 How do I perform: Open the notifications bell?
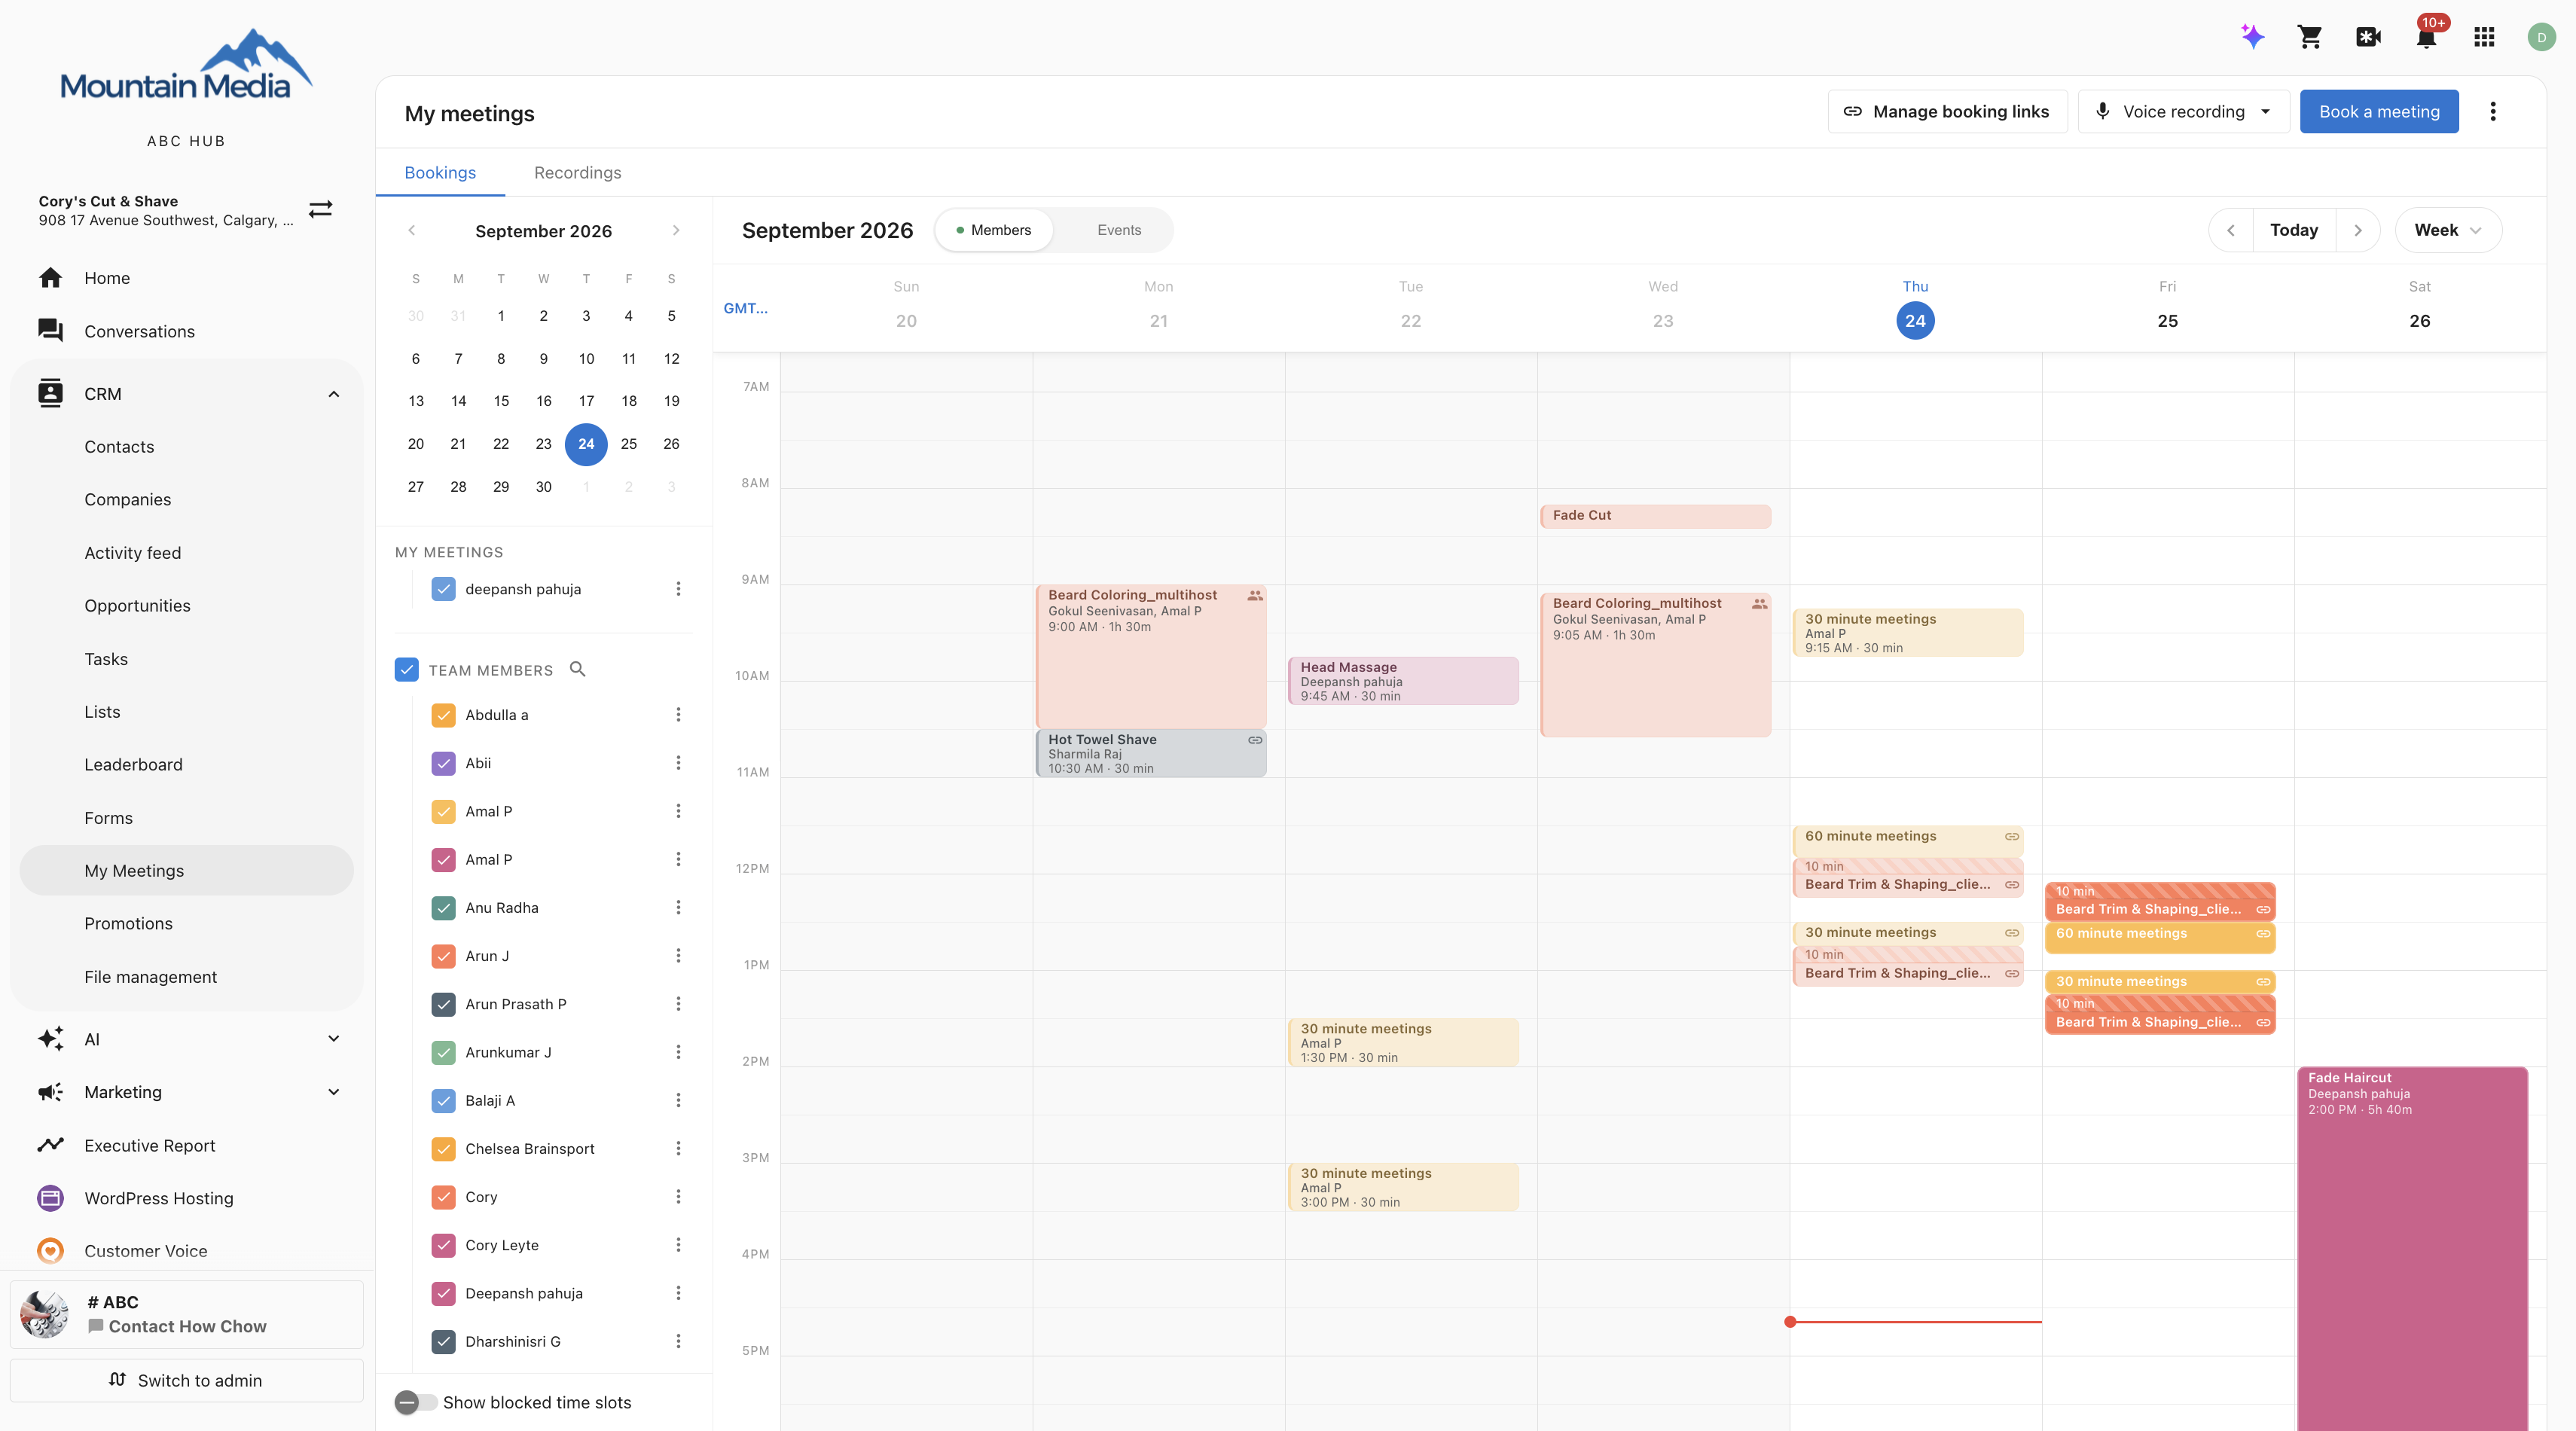(2426, 38)
